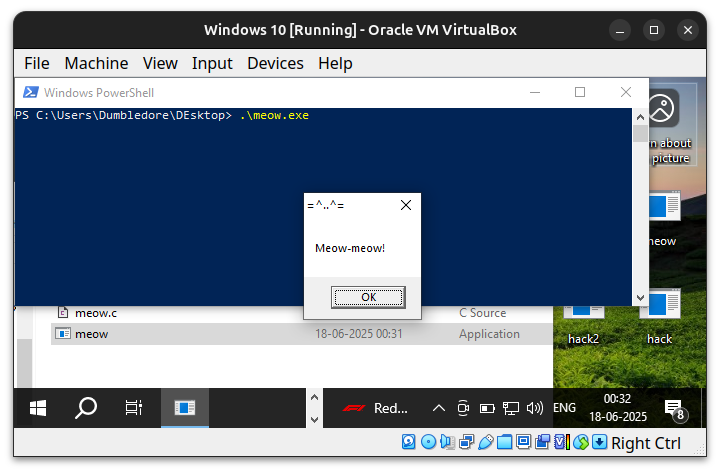
Task: Minimize the VirtualBox window
Action: coord(620,30)
